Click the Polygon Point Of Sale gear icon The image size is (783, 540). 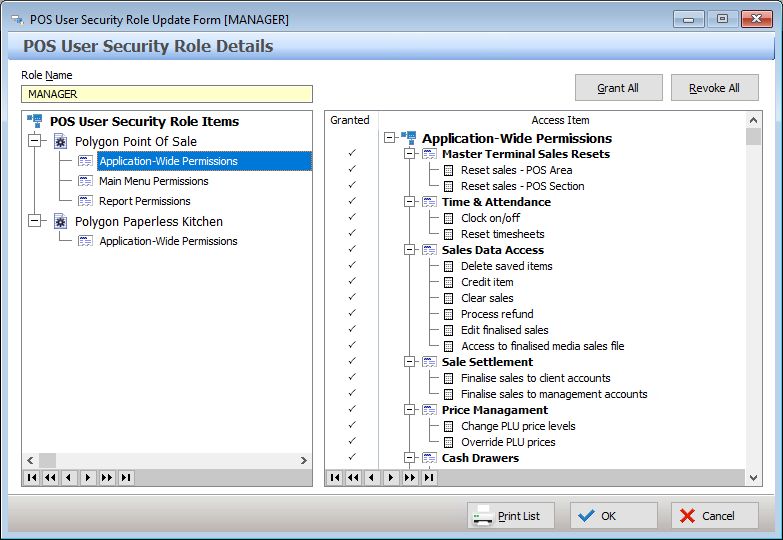click(60, 141)
